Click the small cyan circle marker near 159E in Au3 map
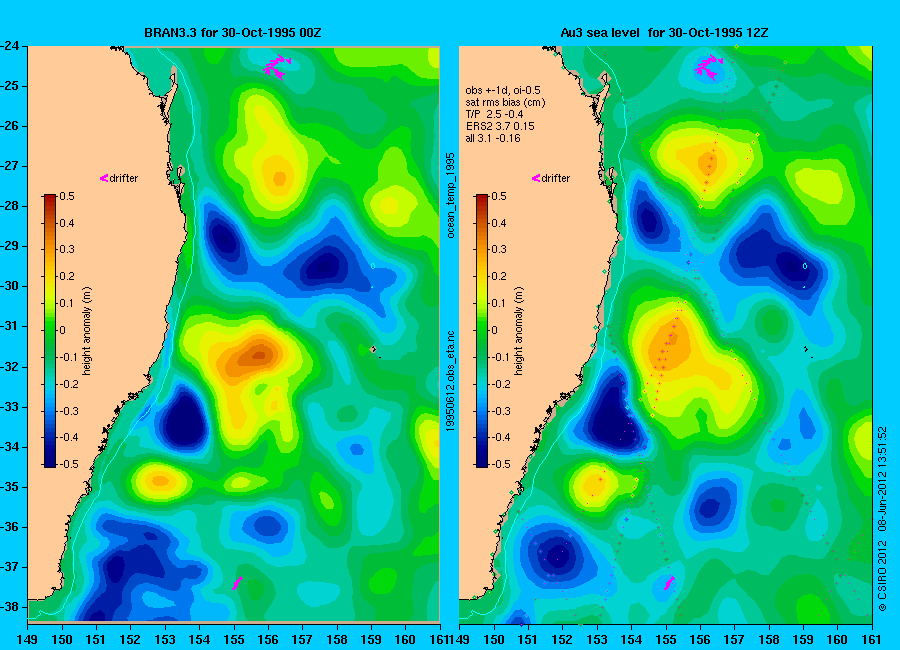Viewport: 900px width, 650px height. click(804, 266)
